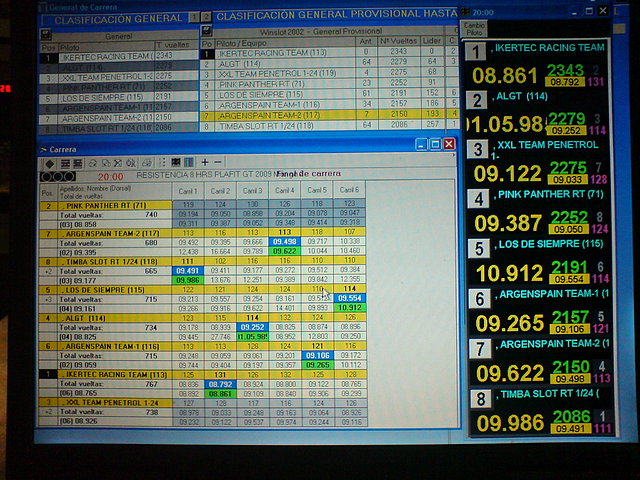Click blue 09.106 cell in Carril 5
This screenshot has width=640, height=480.
pyautogui.click(x=317, y=356)
